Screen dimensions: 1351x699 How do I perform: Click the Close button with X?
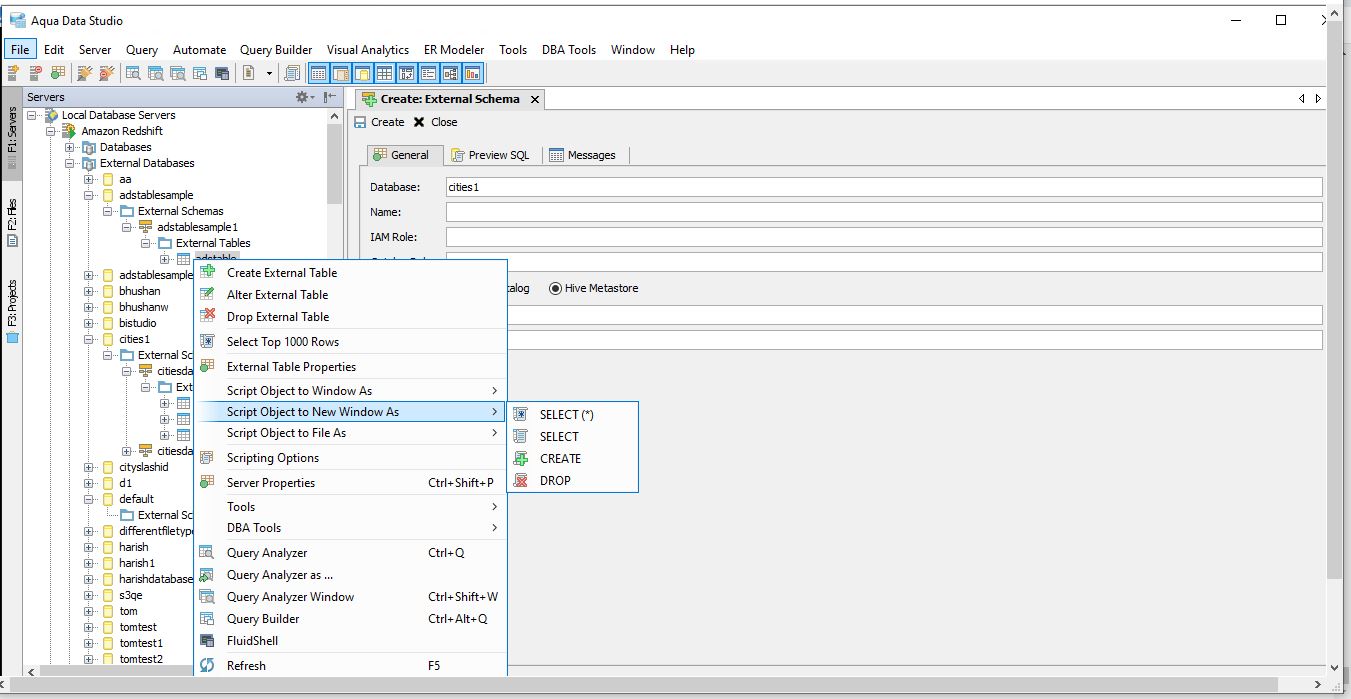435,122
